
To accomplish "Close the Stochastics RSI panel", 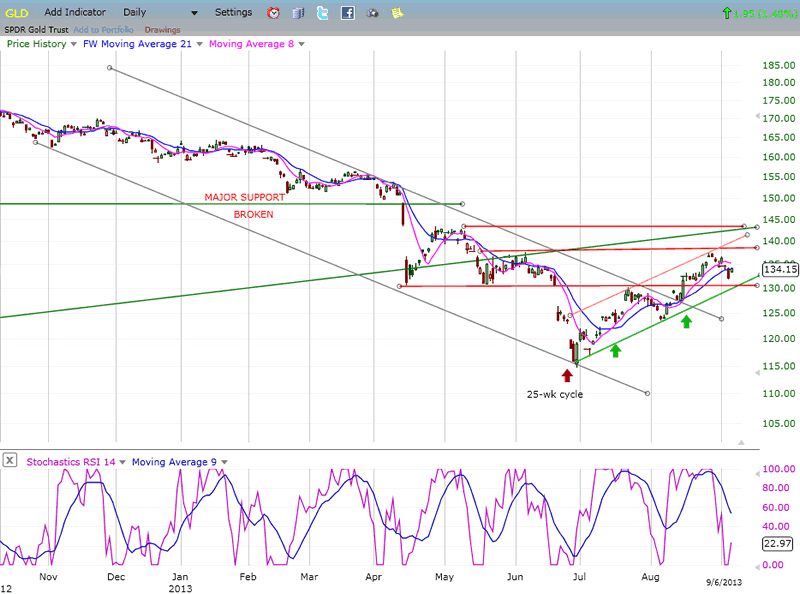I will (x=10, y=461).
